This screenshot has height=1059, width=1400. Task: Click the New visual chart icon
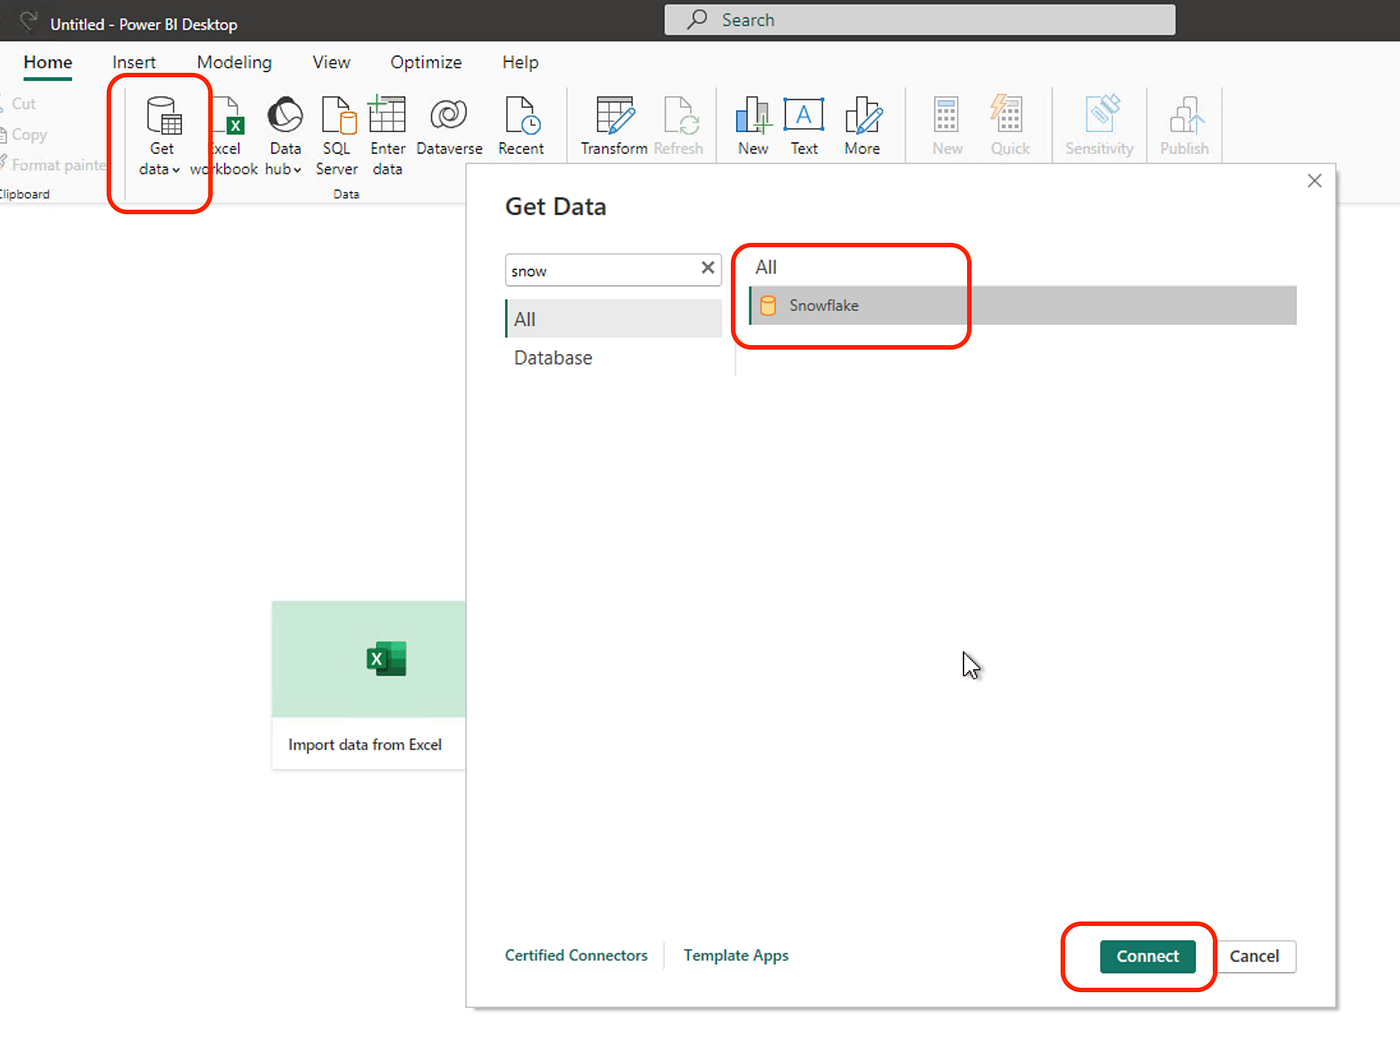click(753, 115)
